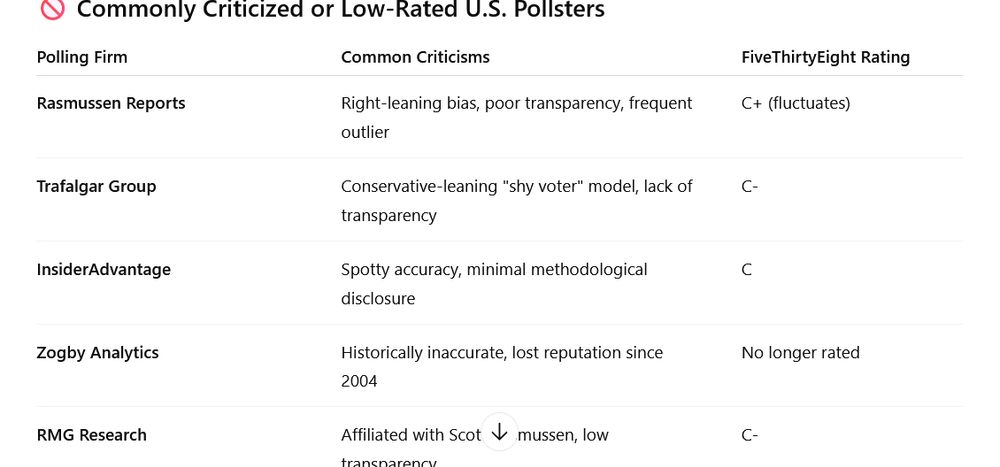This screenshot has width=1000, height=467.
Task: Click the C+ (fluctuates) rating
Action: [x=796, y=103]
